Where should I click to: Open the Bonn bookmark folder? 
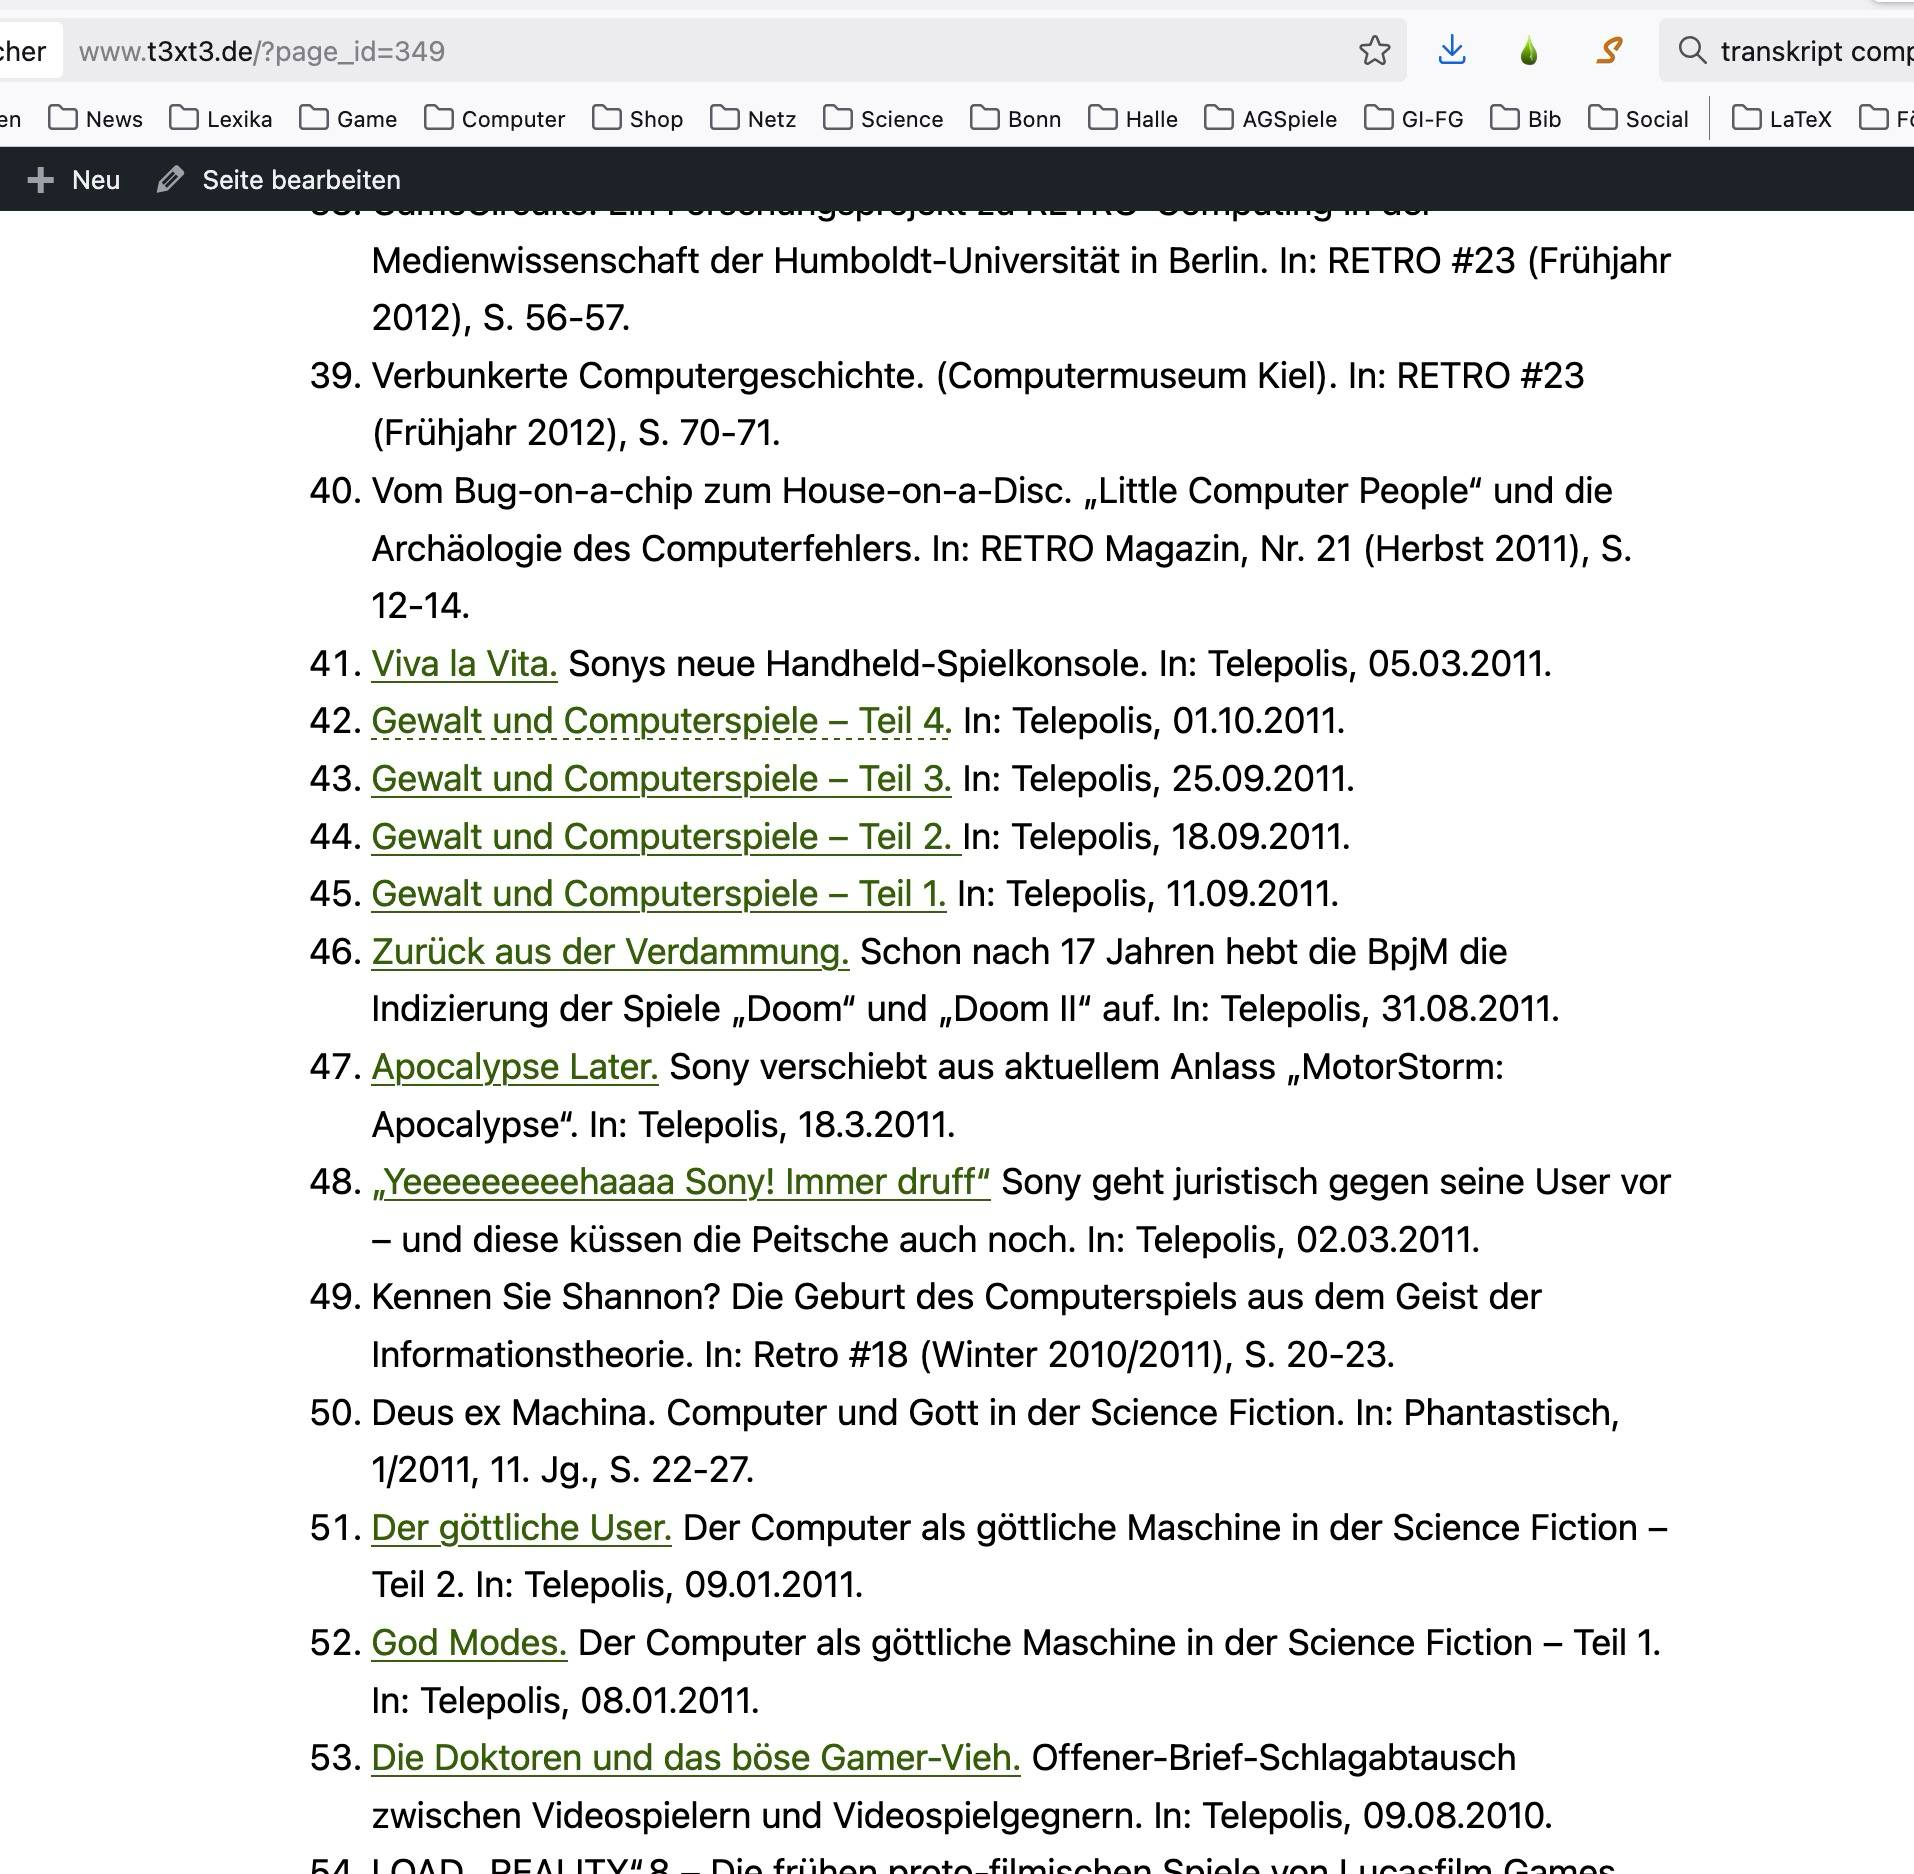[1016, 119]
